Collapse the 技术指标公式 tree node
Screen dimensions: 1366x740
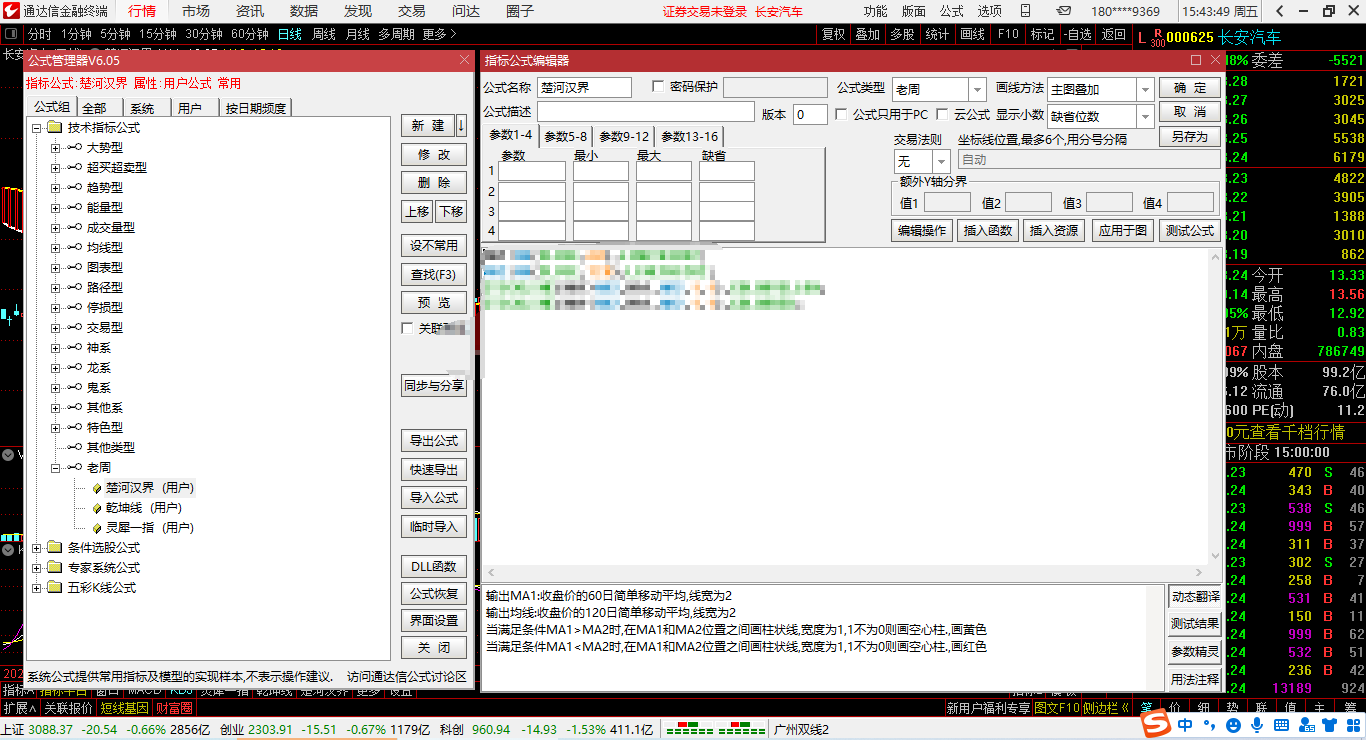[x=36, y=128]
